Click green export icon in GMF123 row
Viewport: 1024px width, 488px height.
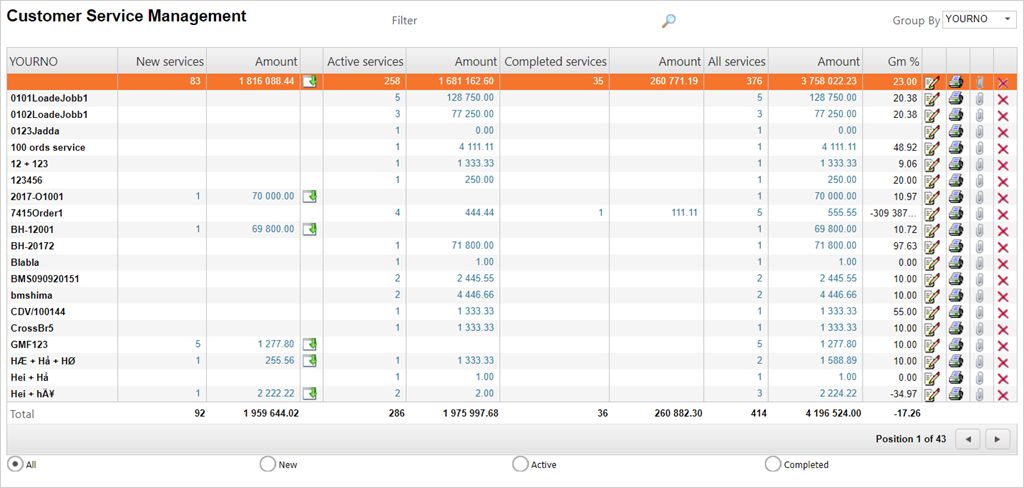coord(310,344)
